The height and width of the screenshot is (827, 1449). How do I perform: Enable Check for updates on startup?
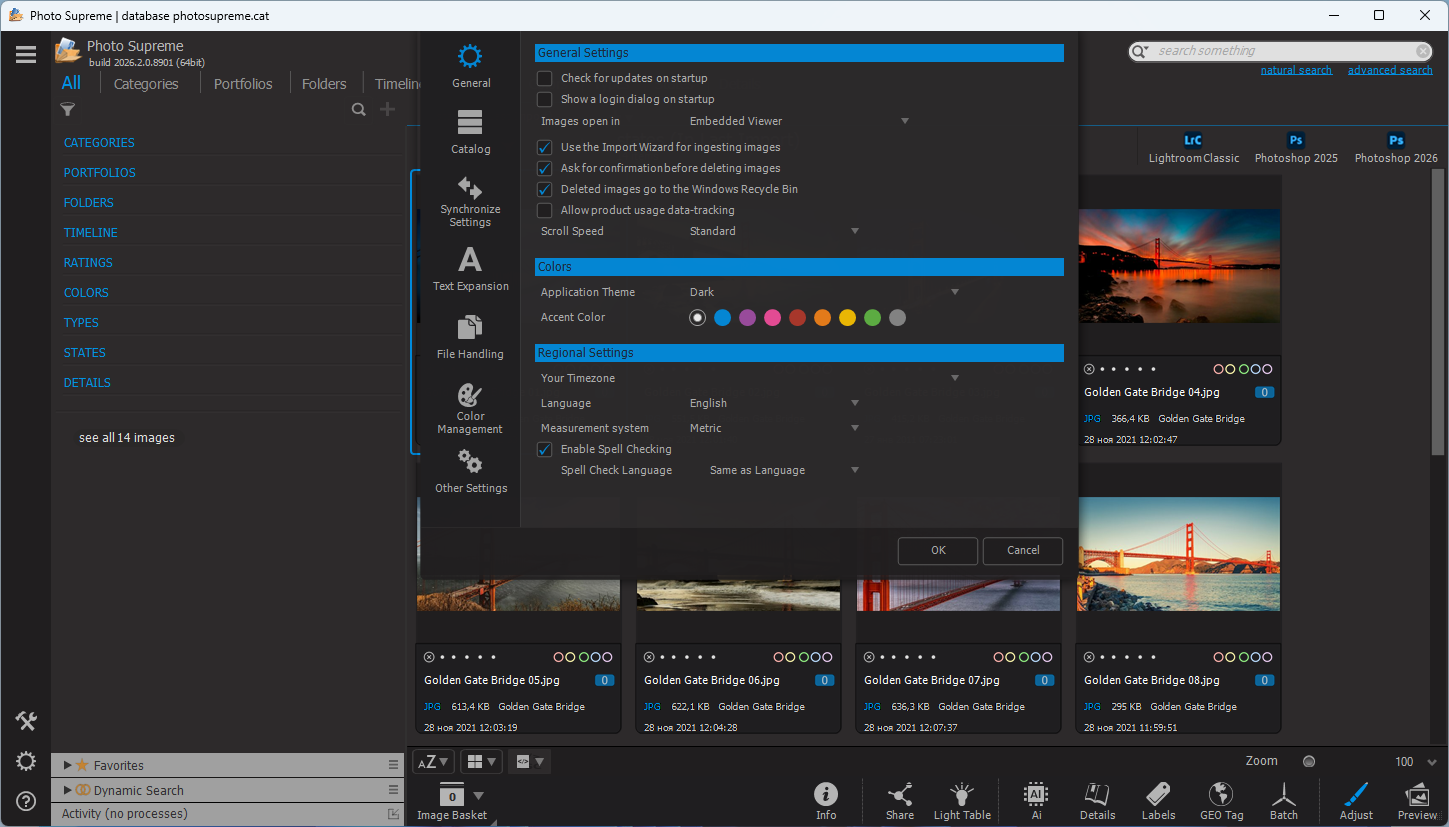coord(545,78)
